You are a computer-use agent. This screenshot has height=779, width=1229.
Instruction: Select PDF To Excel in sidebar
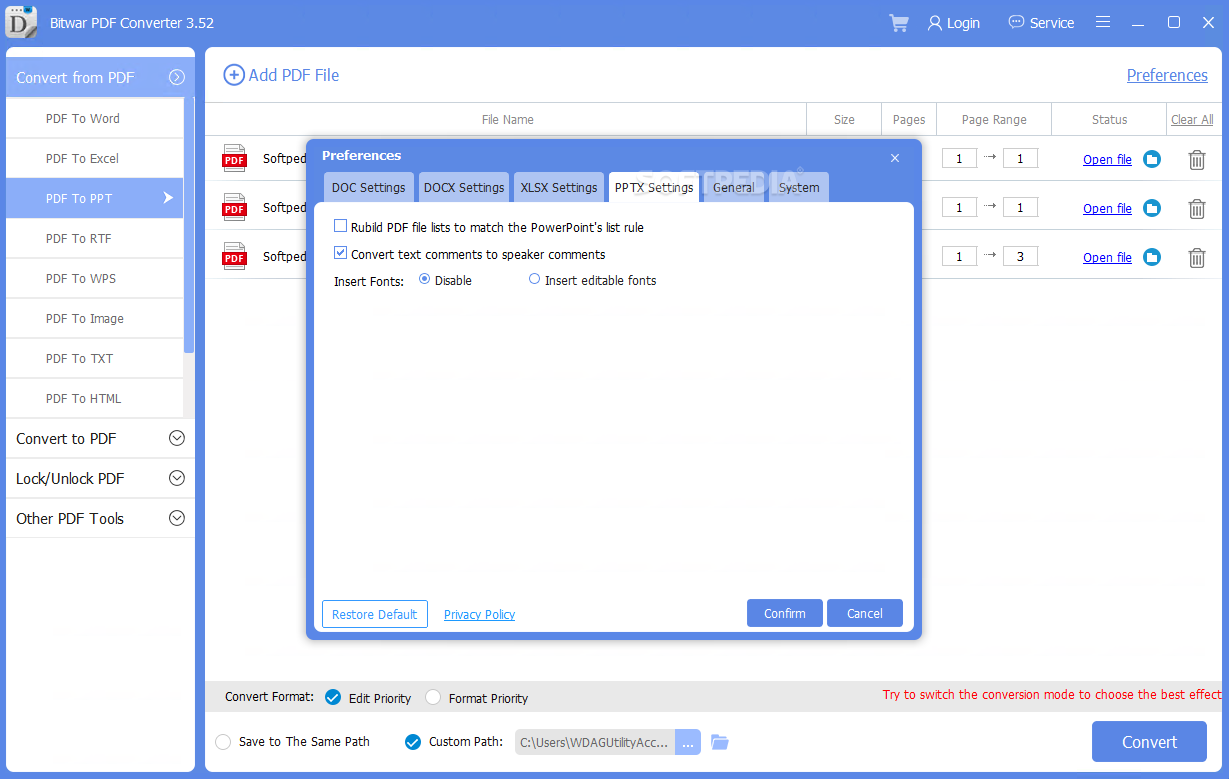coord(95,158)
